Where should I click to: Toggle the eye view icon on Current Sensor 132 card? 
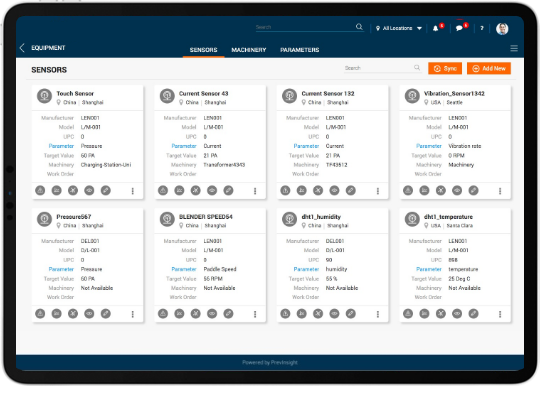click(334, 190)
